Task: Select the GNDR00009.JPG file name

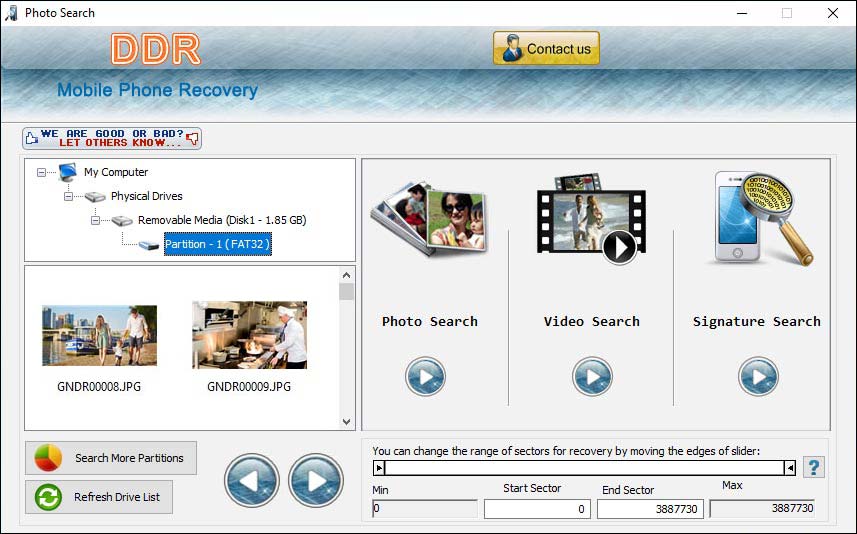Action: coord(249,386)
